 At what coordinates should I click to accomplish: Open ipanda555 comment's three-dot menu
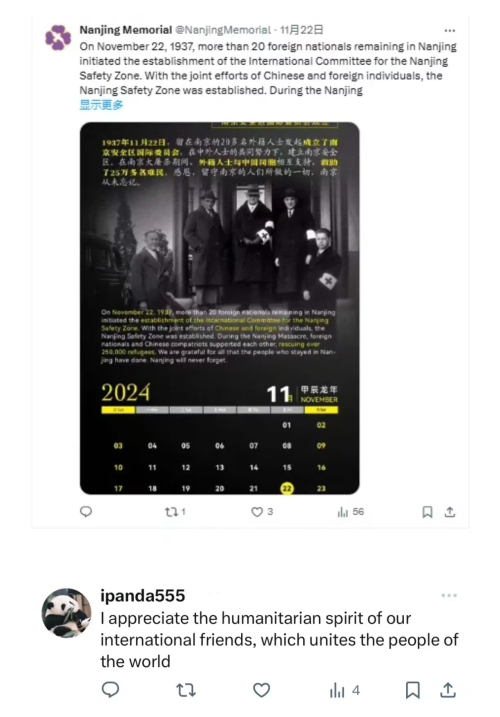[x=449, y=595]
